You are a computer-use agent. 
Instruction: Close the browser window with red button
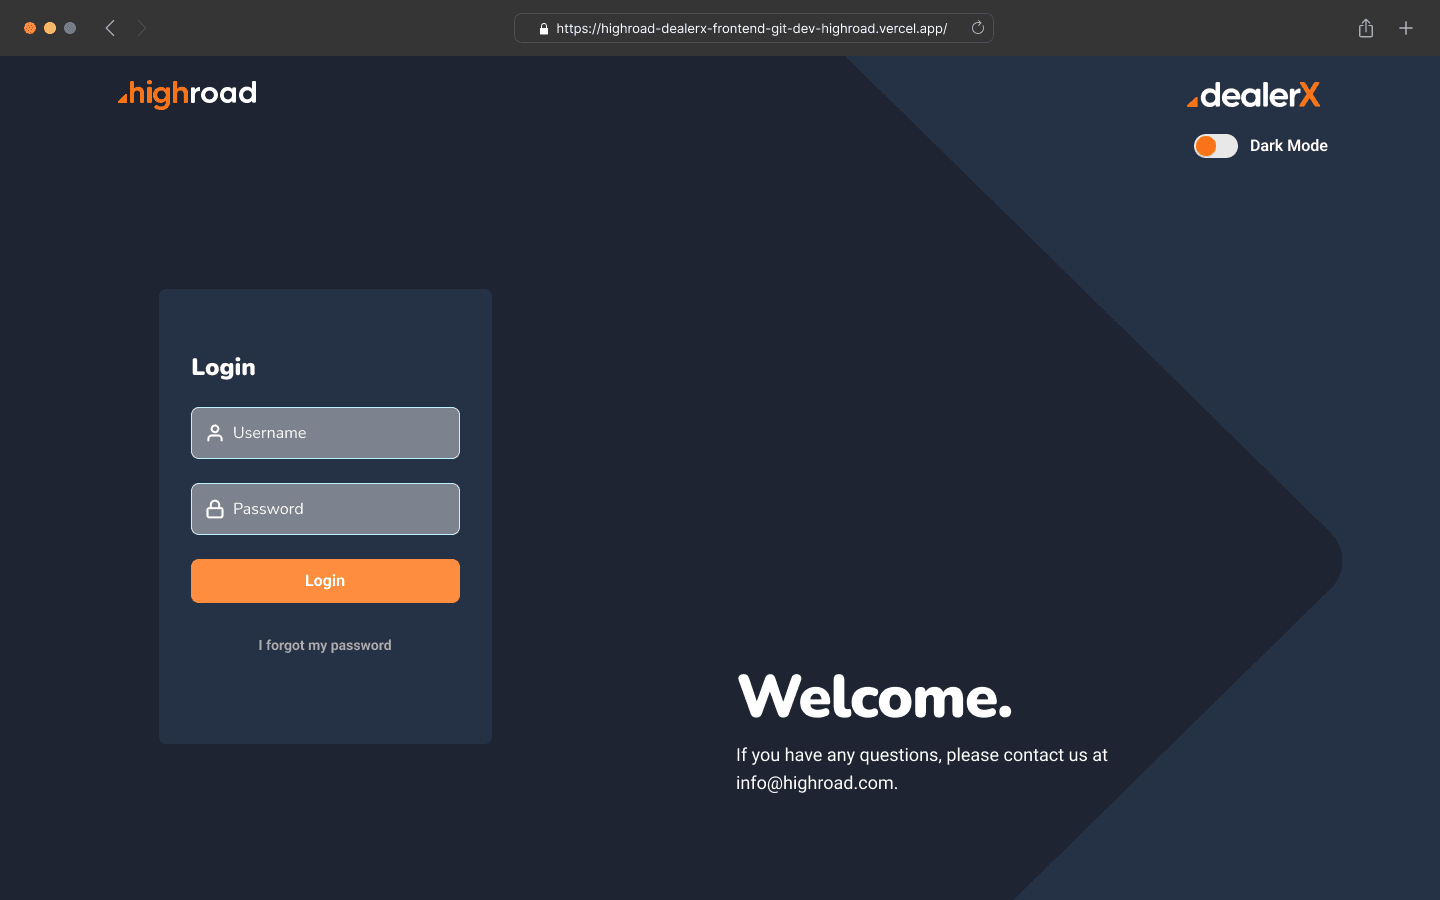click(x=30, y=28)
